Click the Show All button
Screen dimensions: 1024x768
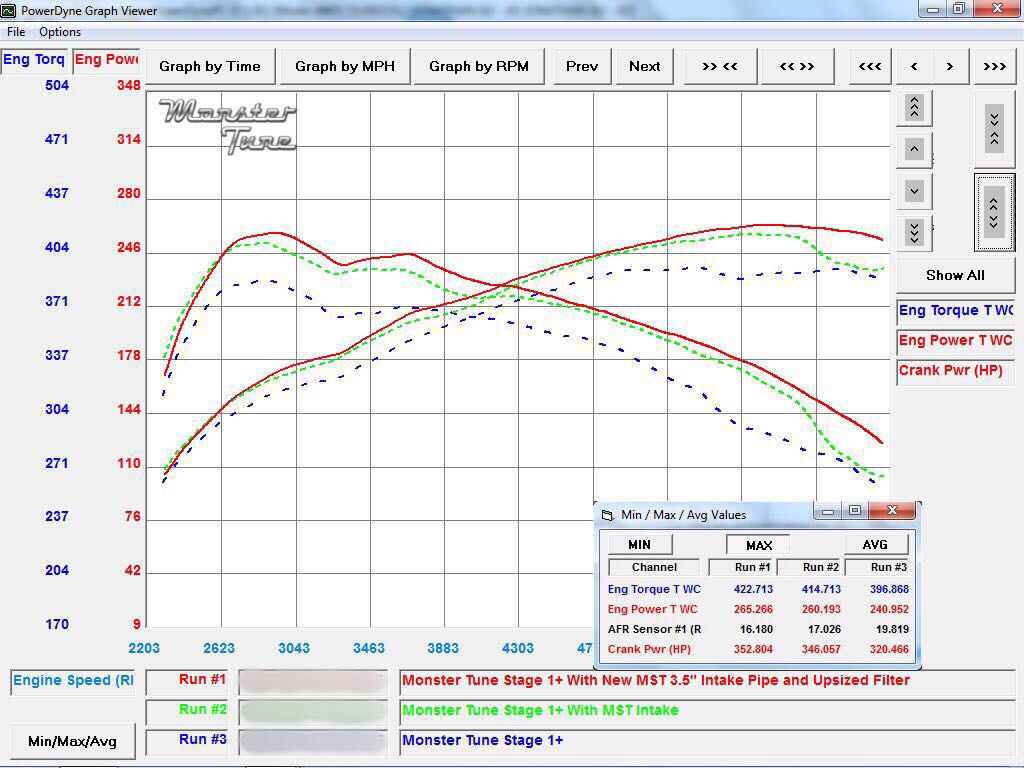(x=954, y=275)
